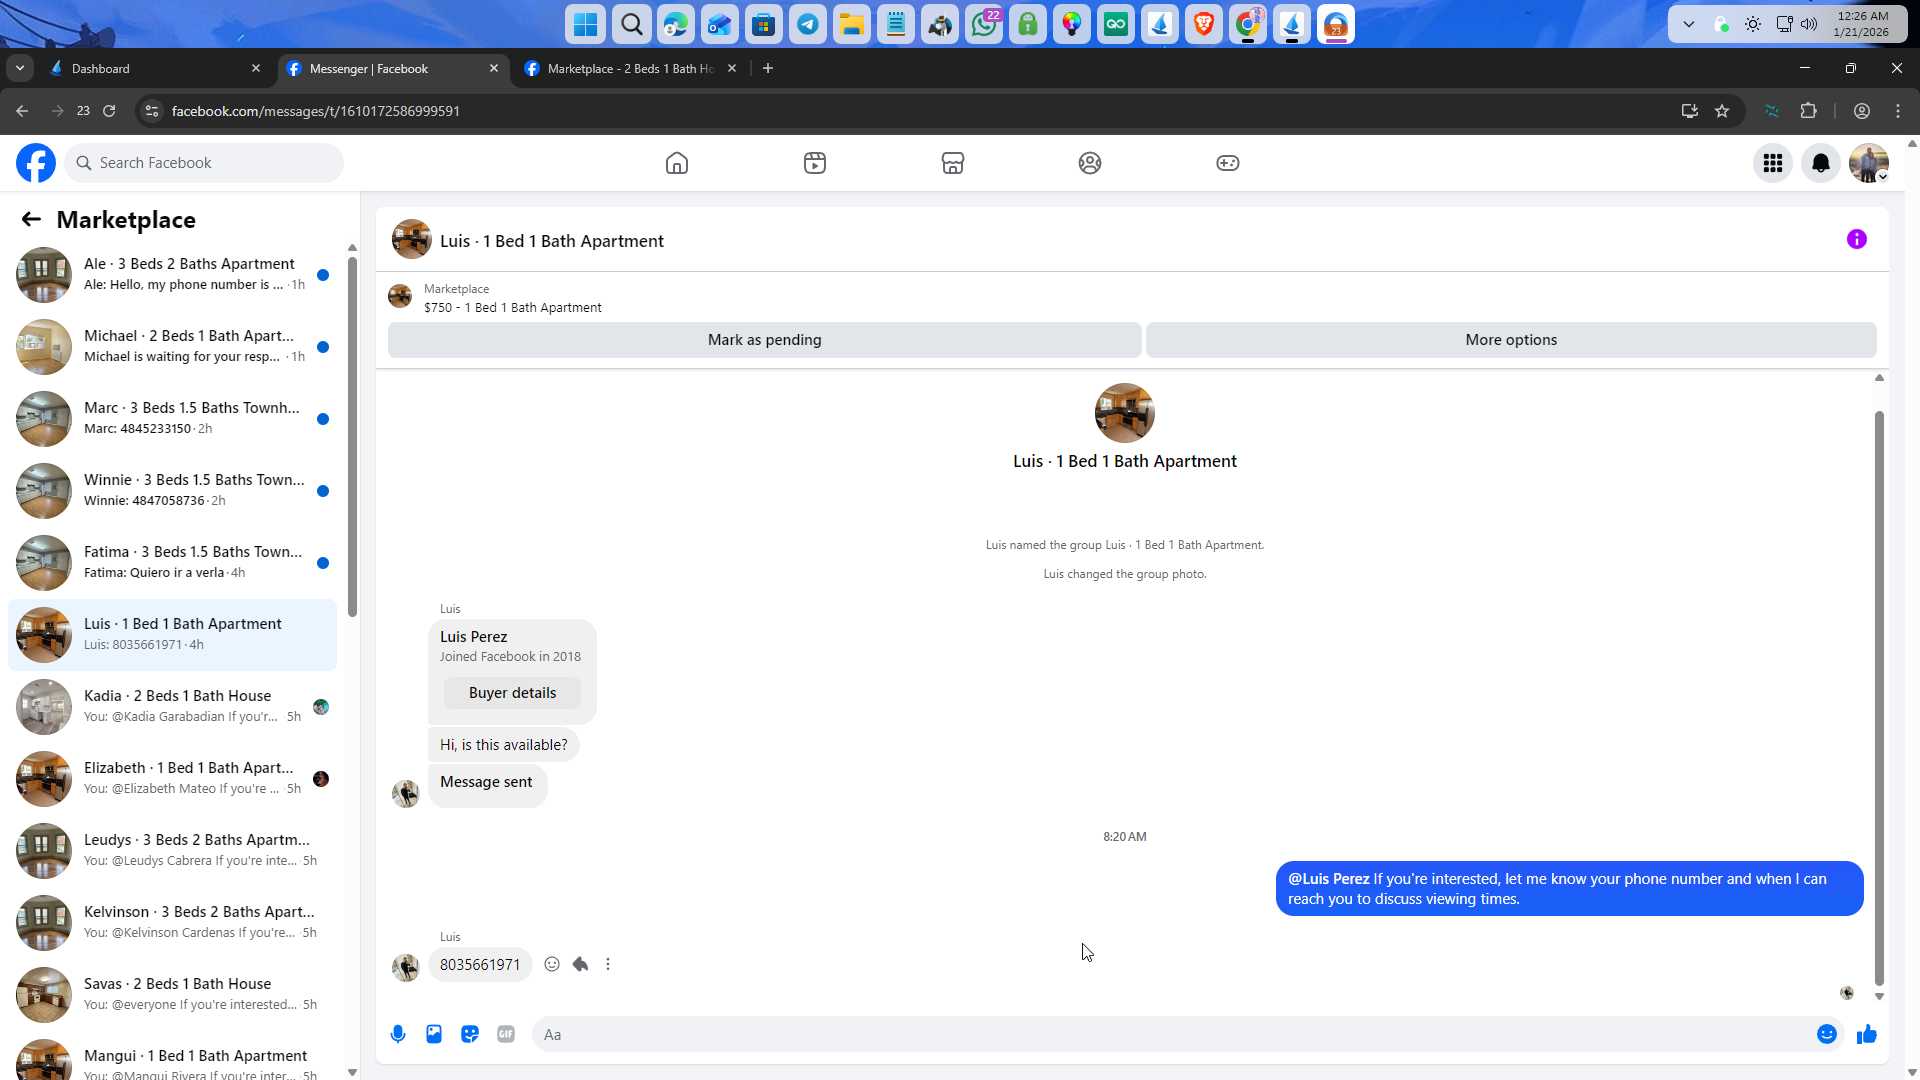This screenshot has height=1080, width=1920.
Task: Open the browser three-dot menu
Action: pyautogui.click(x=1898, y=111)
